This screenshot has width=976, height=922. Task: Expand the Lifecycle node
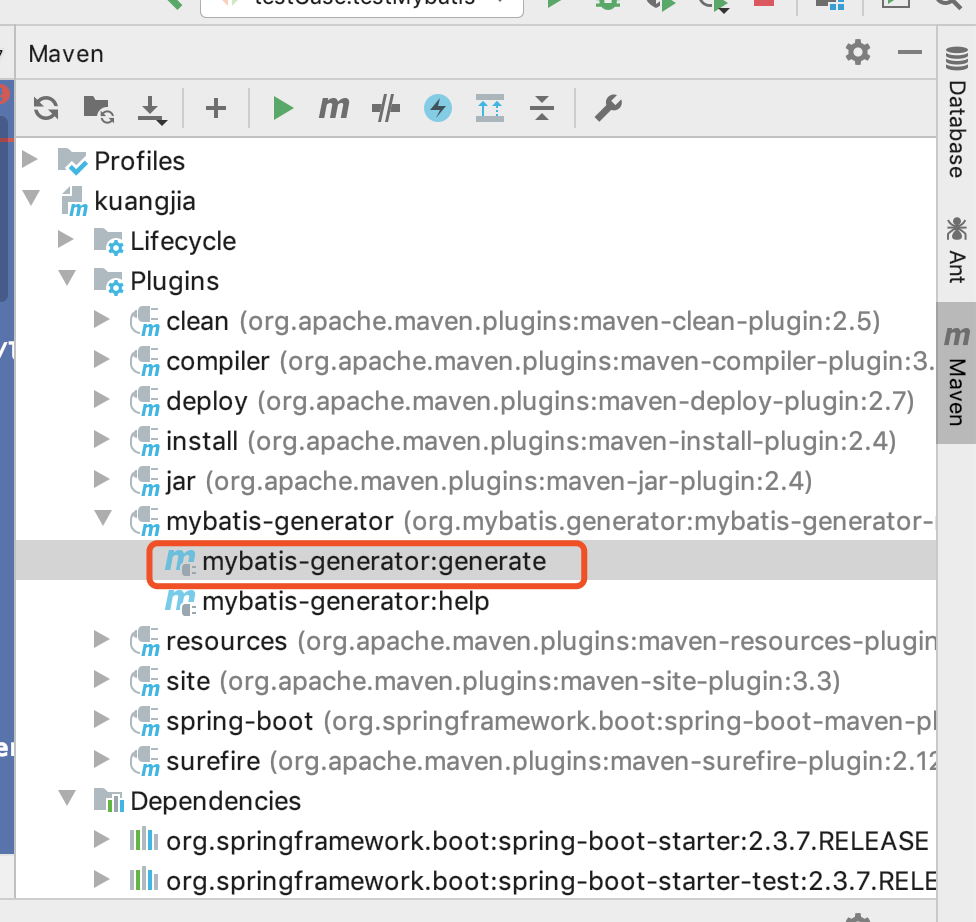tap(65, 239)
